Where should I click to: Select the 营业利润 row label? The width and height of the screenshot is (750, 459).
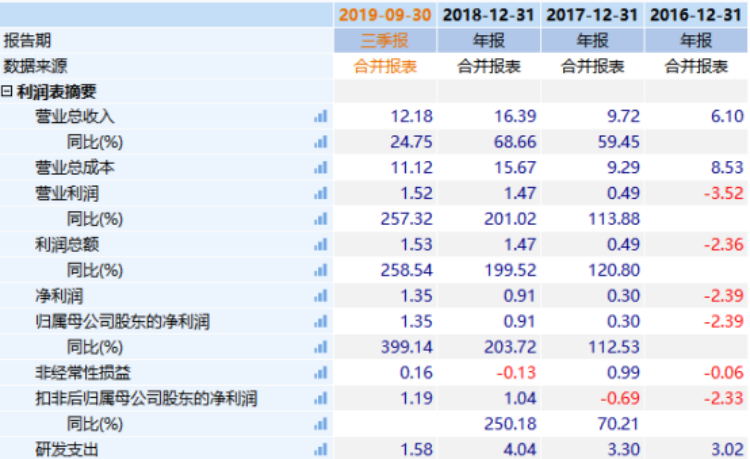click(67, 193)
